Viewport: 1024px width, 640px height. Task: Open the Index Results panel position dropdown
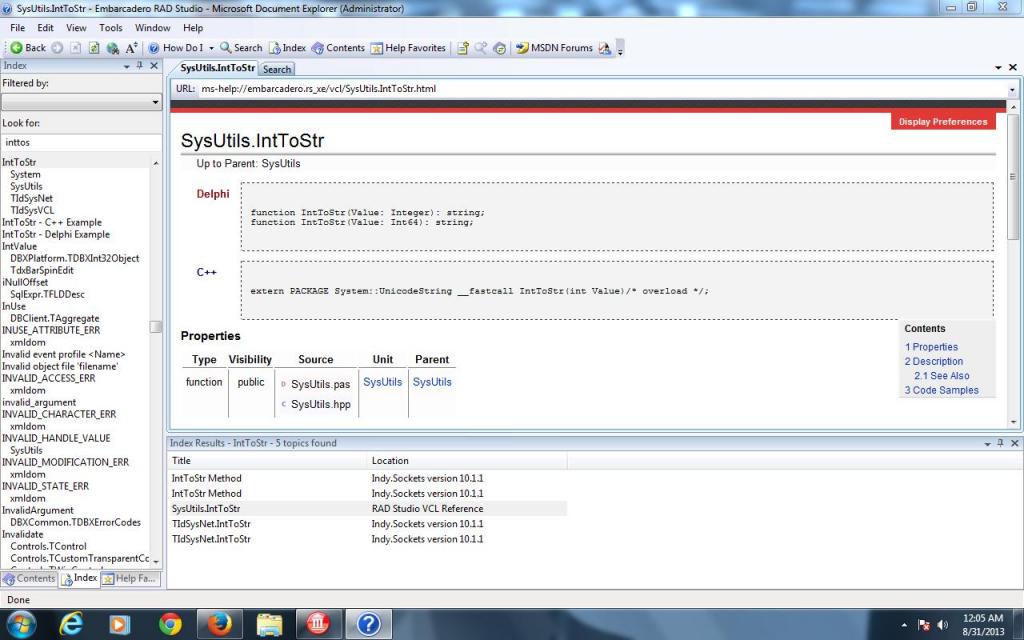click(987, 443)
